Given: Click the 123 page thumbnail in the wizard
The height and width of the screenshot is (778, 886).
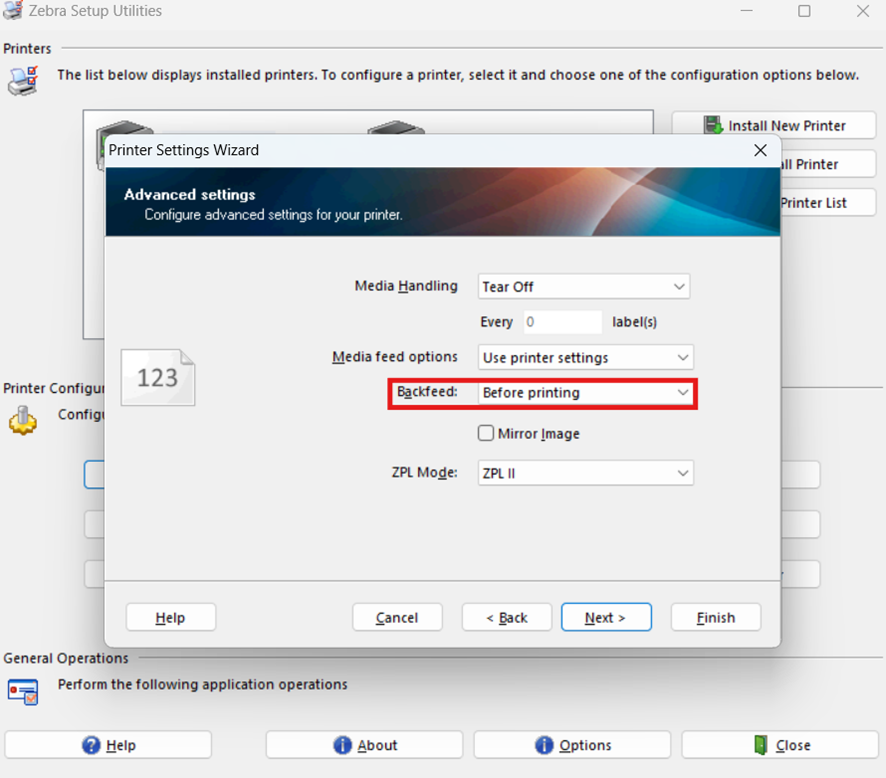Looking at the screenshot, I should tap(158, 377).
